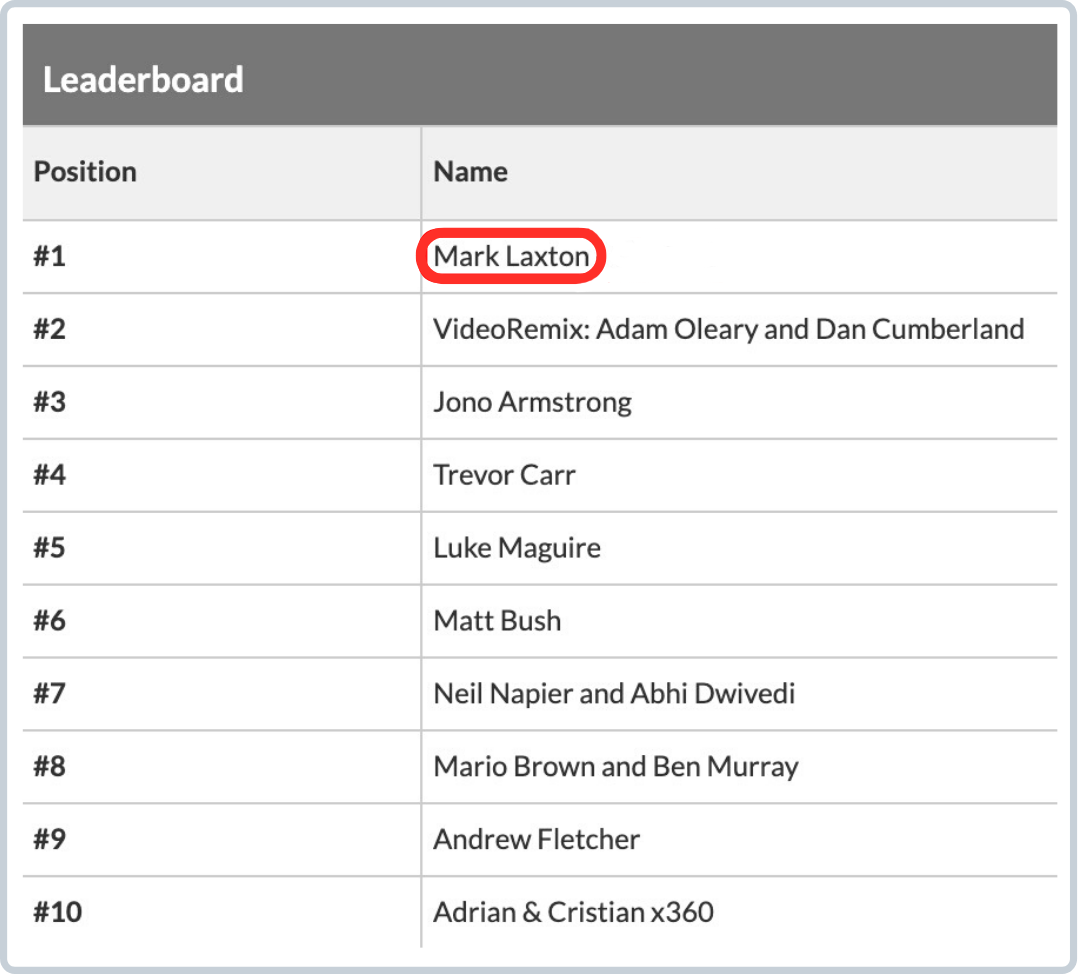Click the Trevor Carr name
This screenshot has width=1078, height=974.
point(504,475)
